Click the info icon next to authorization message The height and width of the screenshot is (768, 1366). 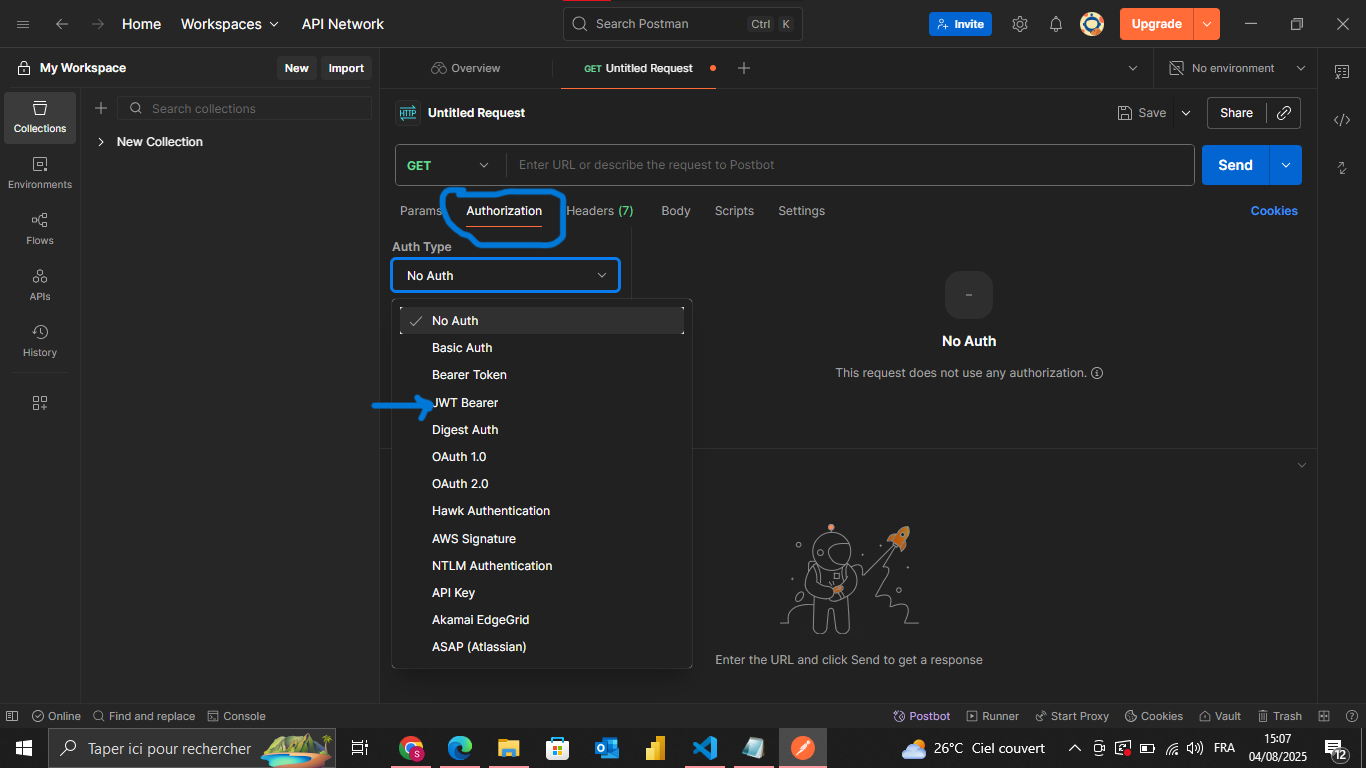(1097, 373)
